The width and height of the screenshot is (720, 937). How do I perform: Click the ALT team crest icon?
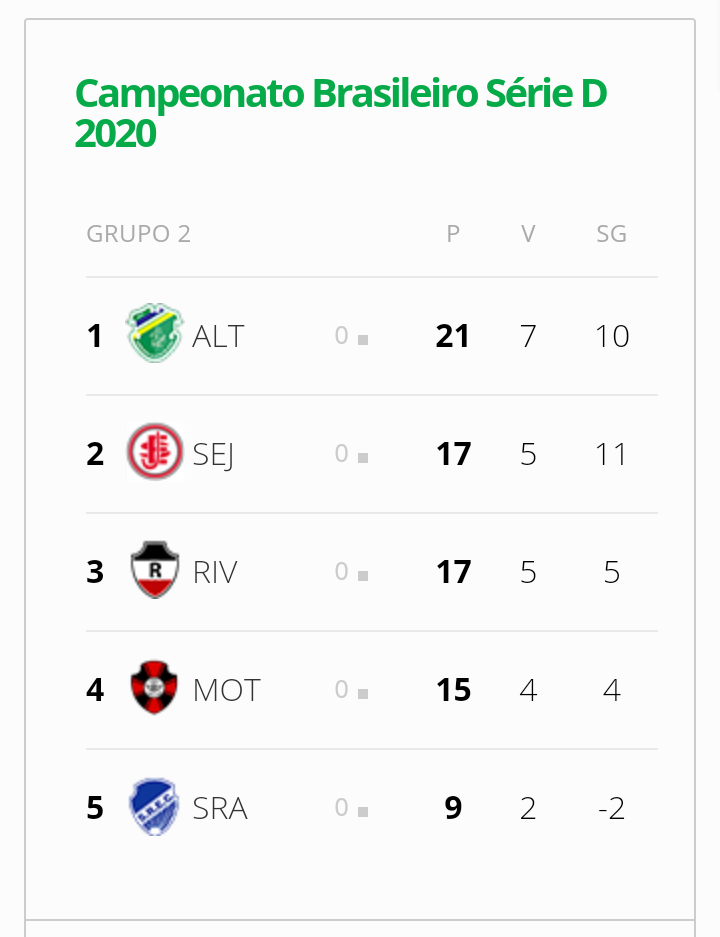155,335
